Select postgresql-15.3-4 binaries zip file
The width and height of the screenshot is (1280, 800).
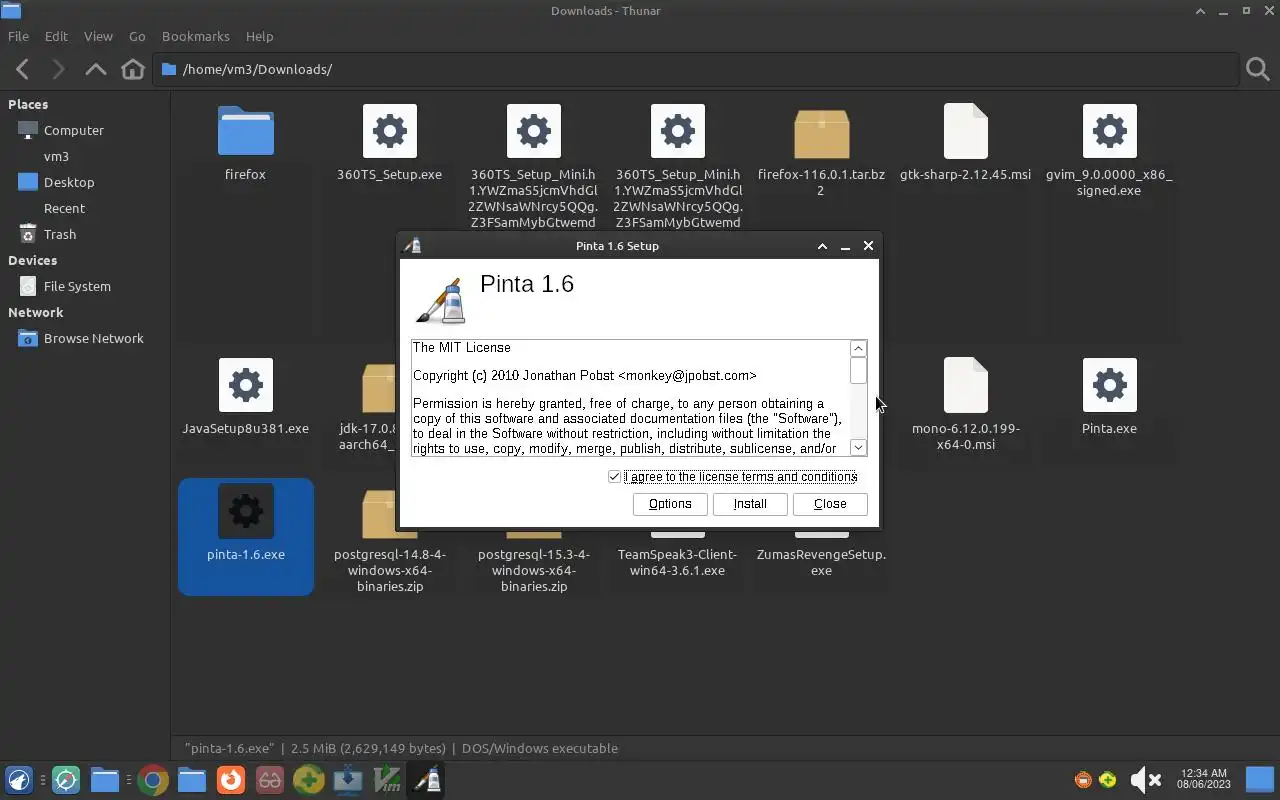533,570
